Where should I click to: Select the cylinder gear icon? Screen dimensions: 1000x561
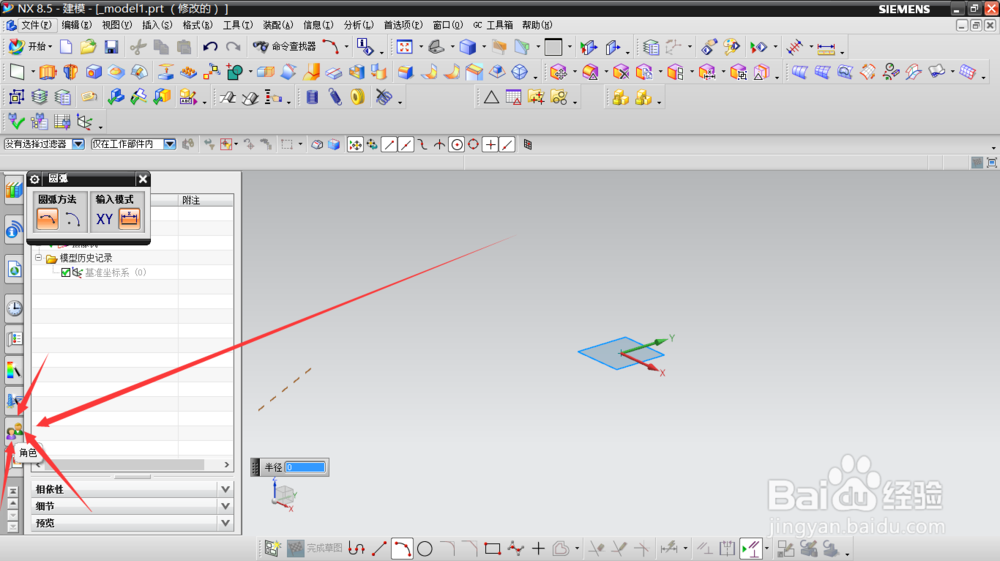(x=312, y=97)
